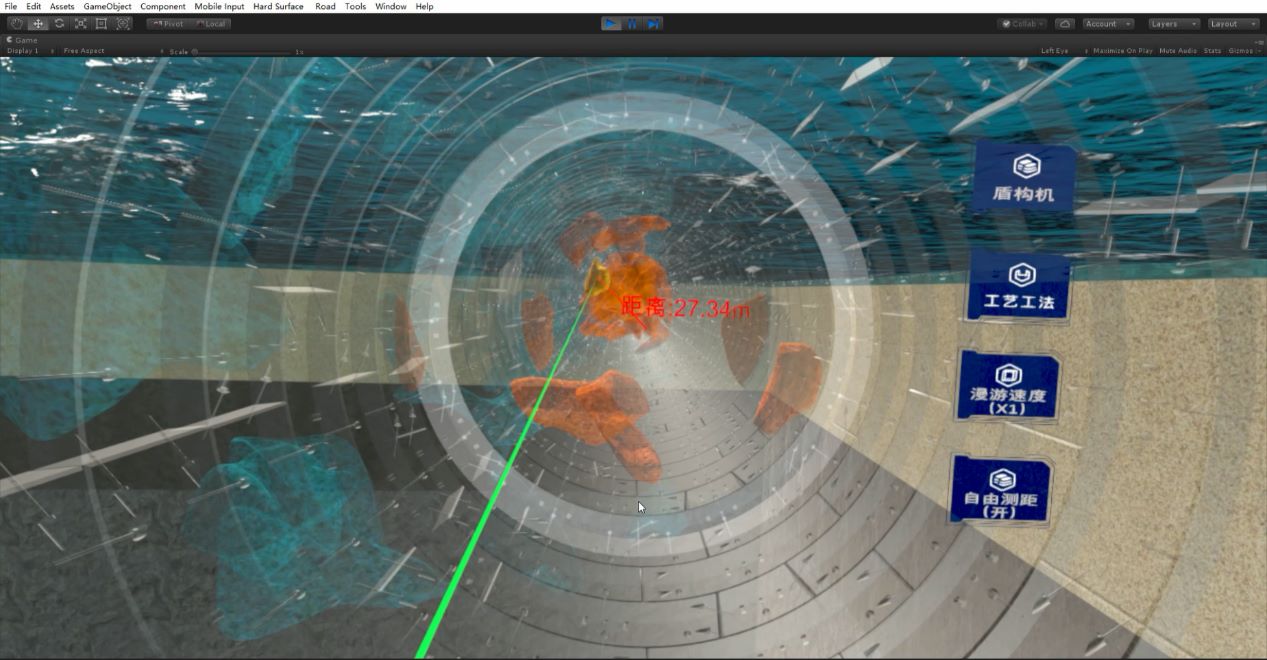This screenshot has height=660, width=1267.
Task: Open the Tools menu
Action: tap(355, 6)
